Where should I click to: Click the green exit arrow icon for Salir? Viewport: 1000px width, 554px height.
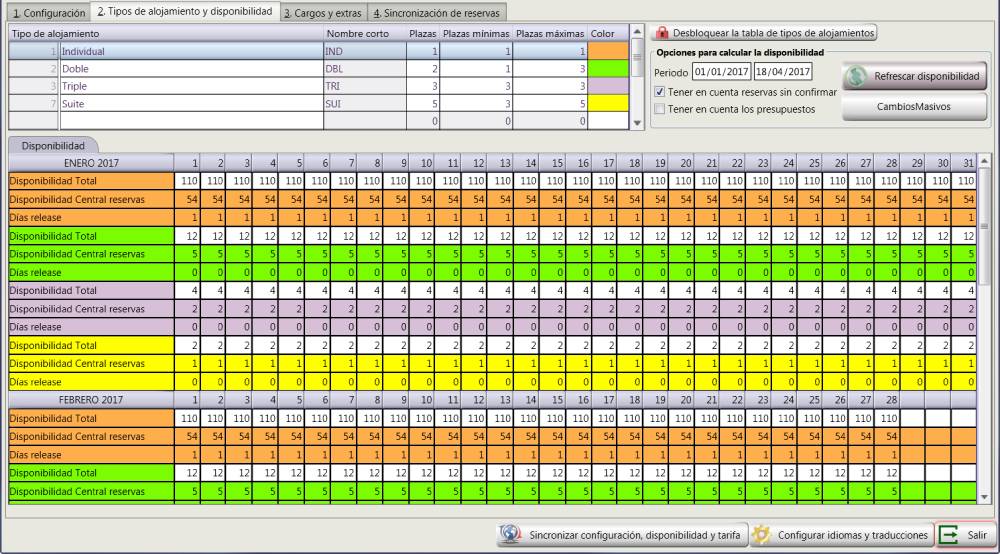tap(949, 535)
